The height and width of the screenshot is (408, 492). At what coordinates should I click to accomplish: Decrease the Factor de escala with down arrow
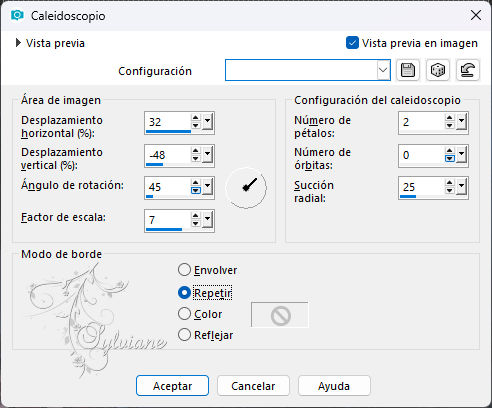[196, 224]
